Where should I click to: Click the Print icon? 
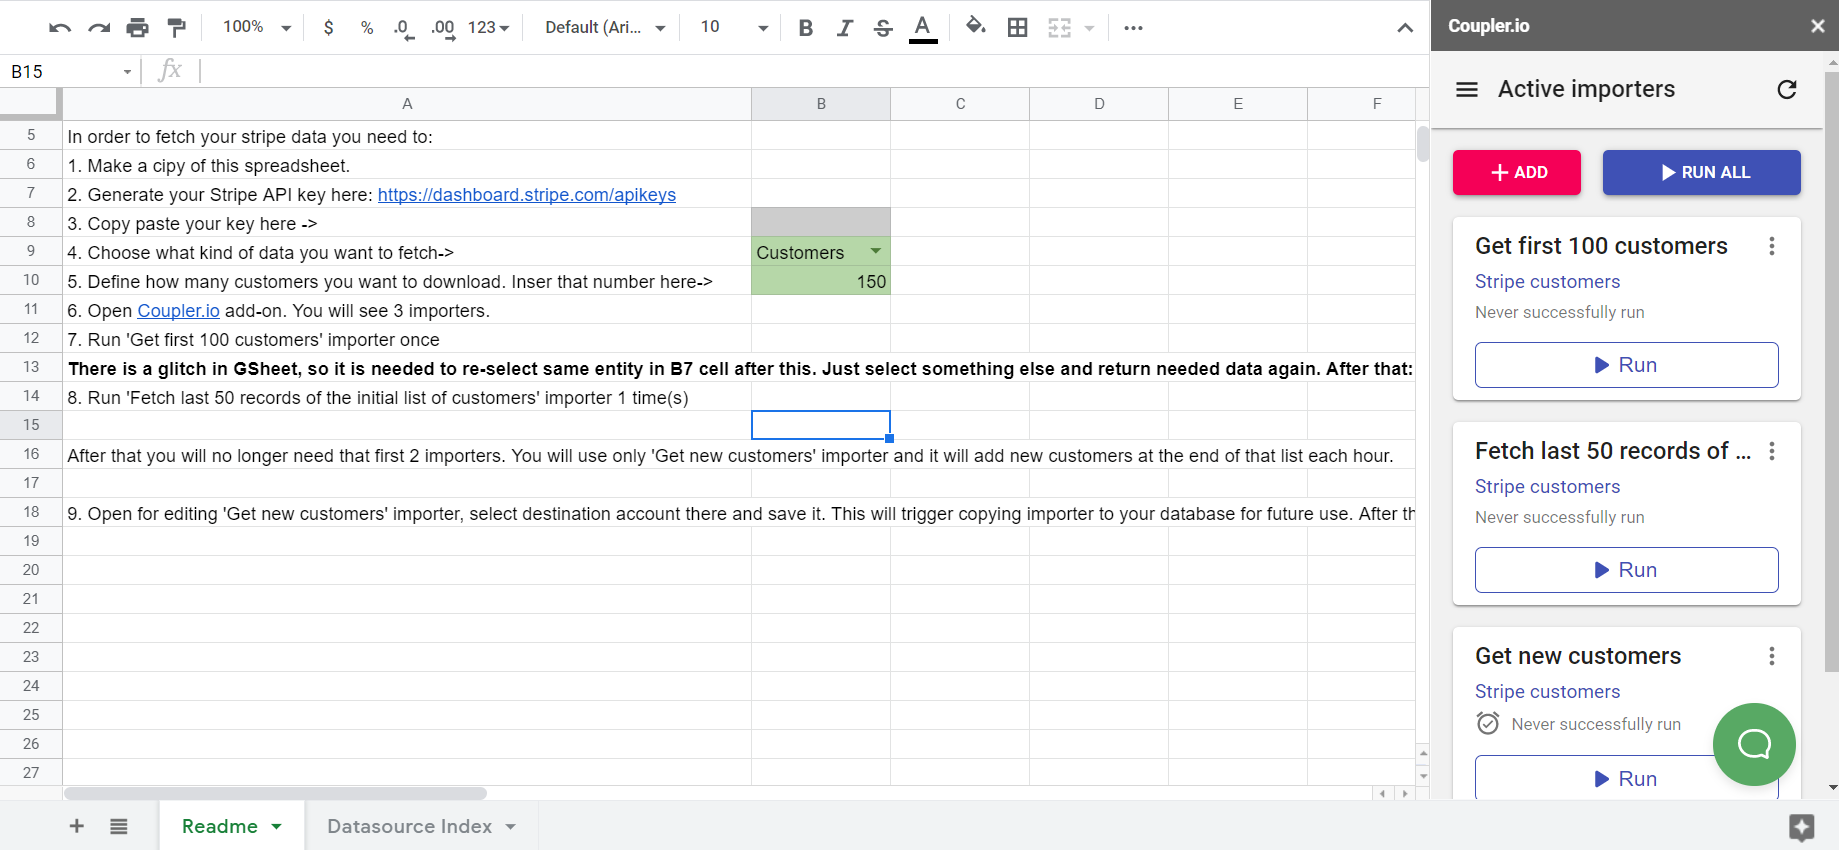138,28
